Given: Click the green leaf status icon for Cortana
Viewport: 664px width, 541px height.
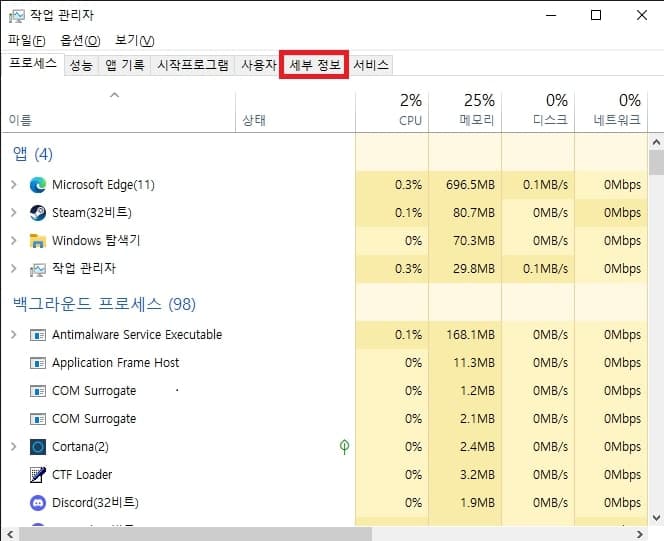Looking at the screenshot, I should 345,447.
